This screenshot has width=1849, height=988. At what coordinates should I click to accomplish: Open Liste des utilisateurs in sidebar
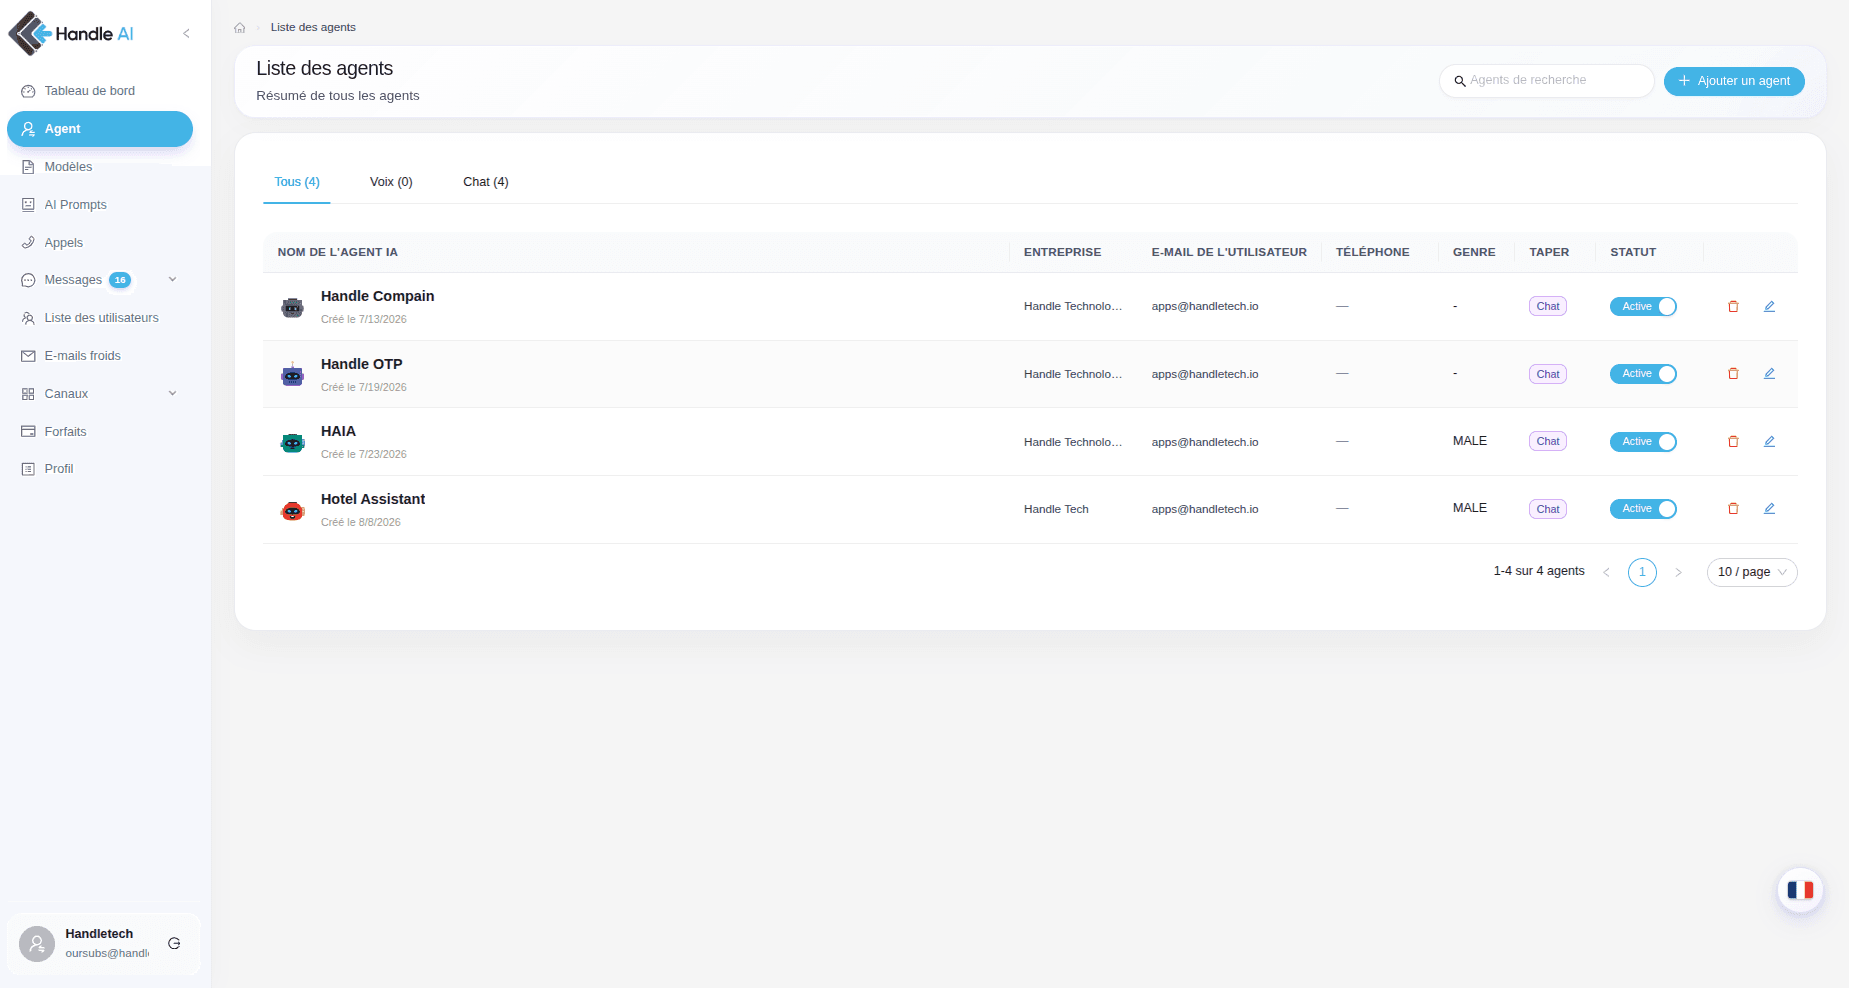(99, 318)
